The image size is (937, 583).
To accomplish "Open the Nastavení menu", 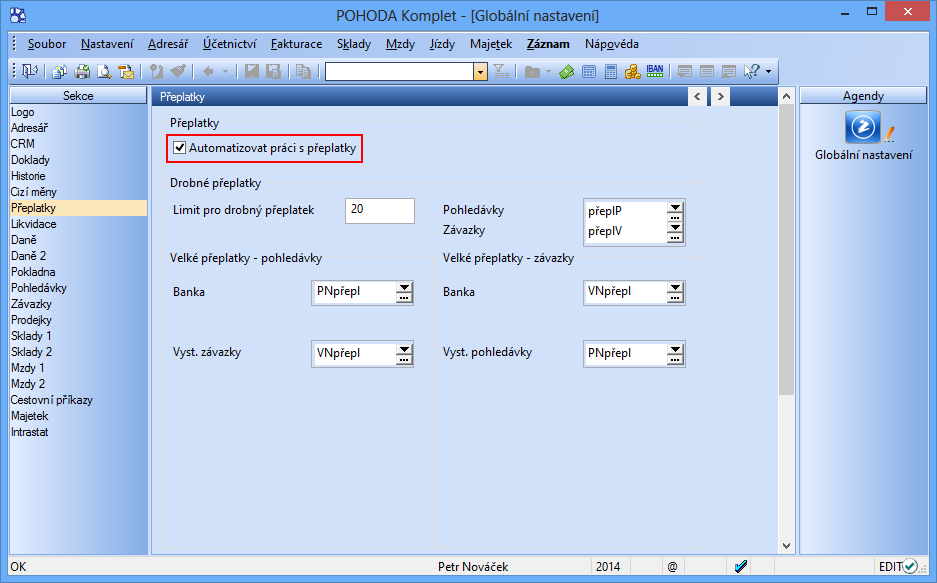I will click(x=107, y=44).
